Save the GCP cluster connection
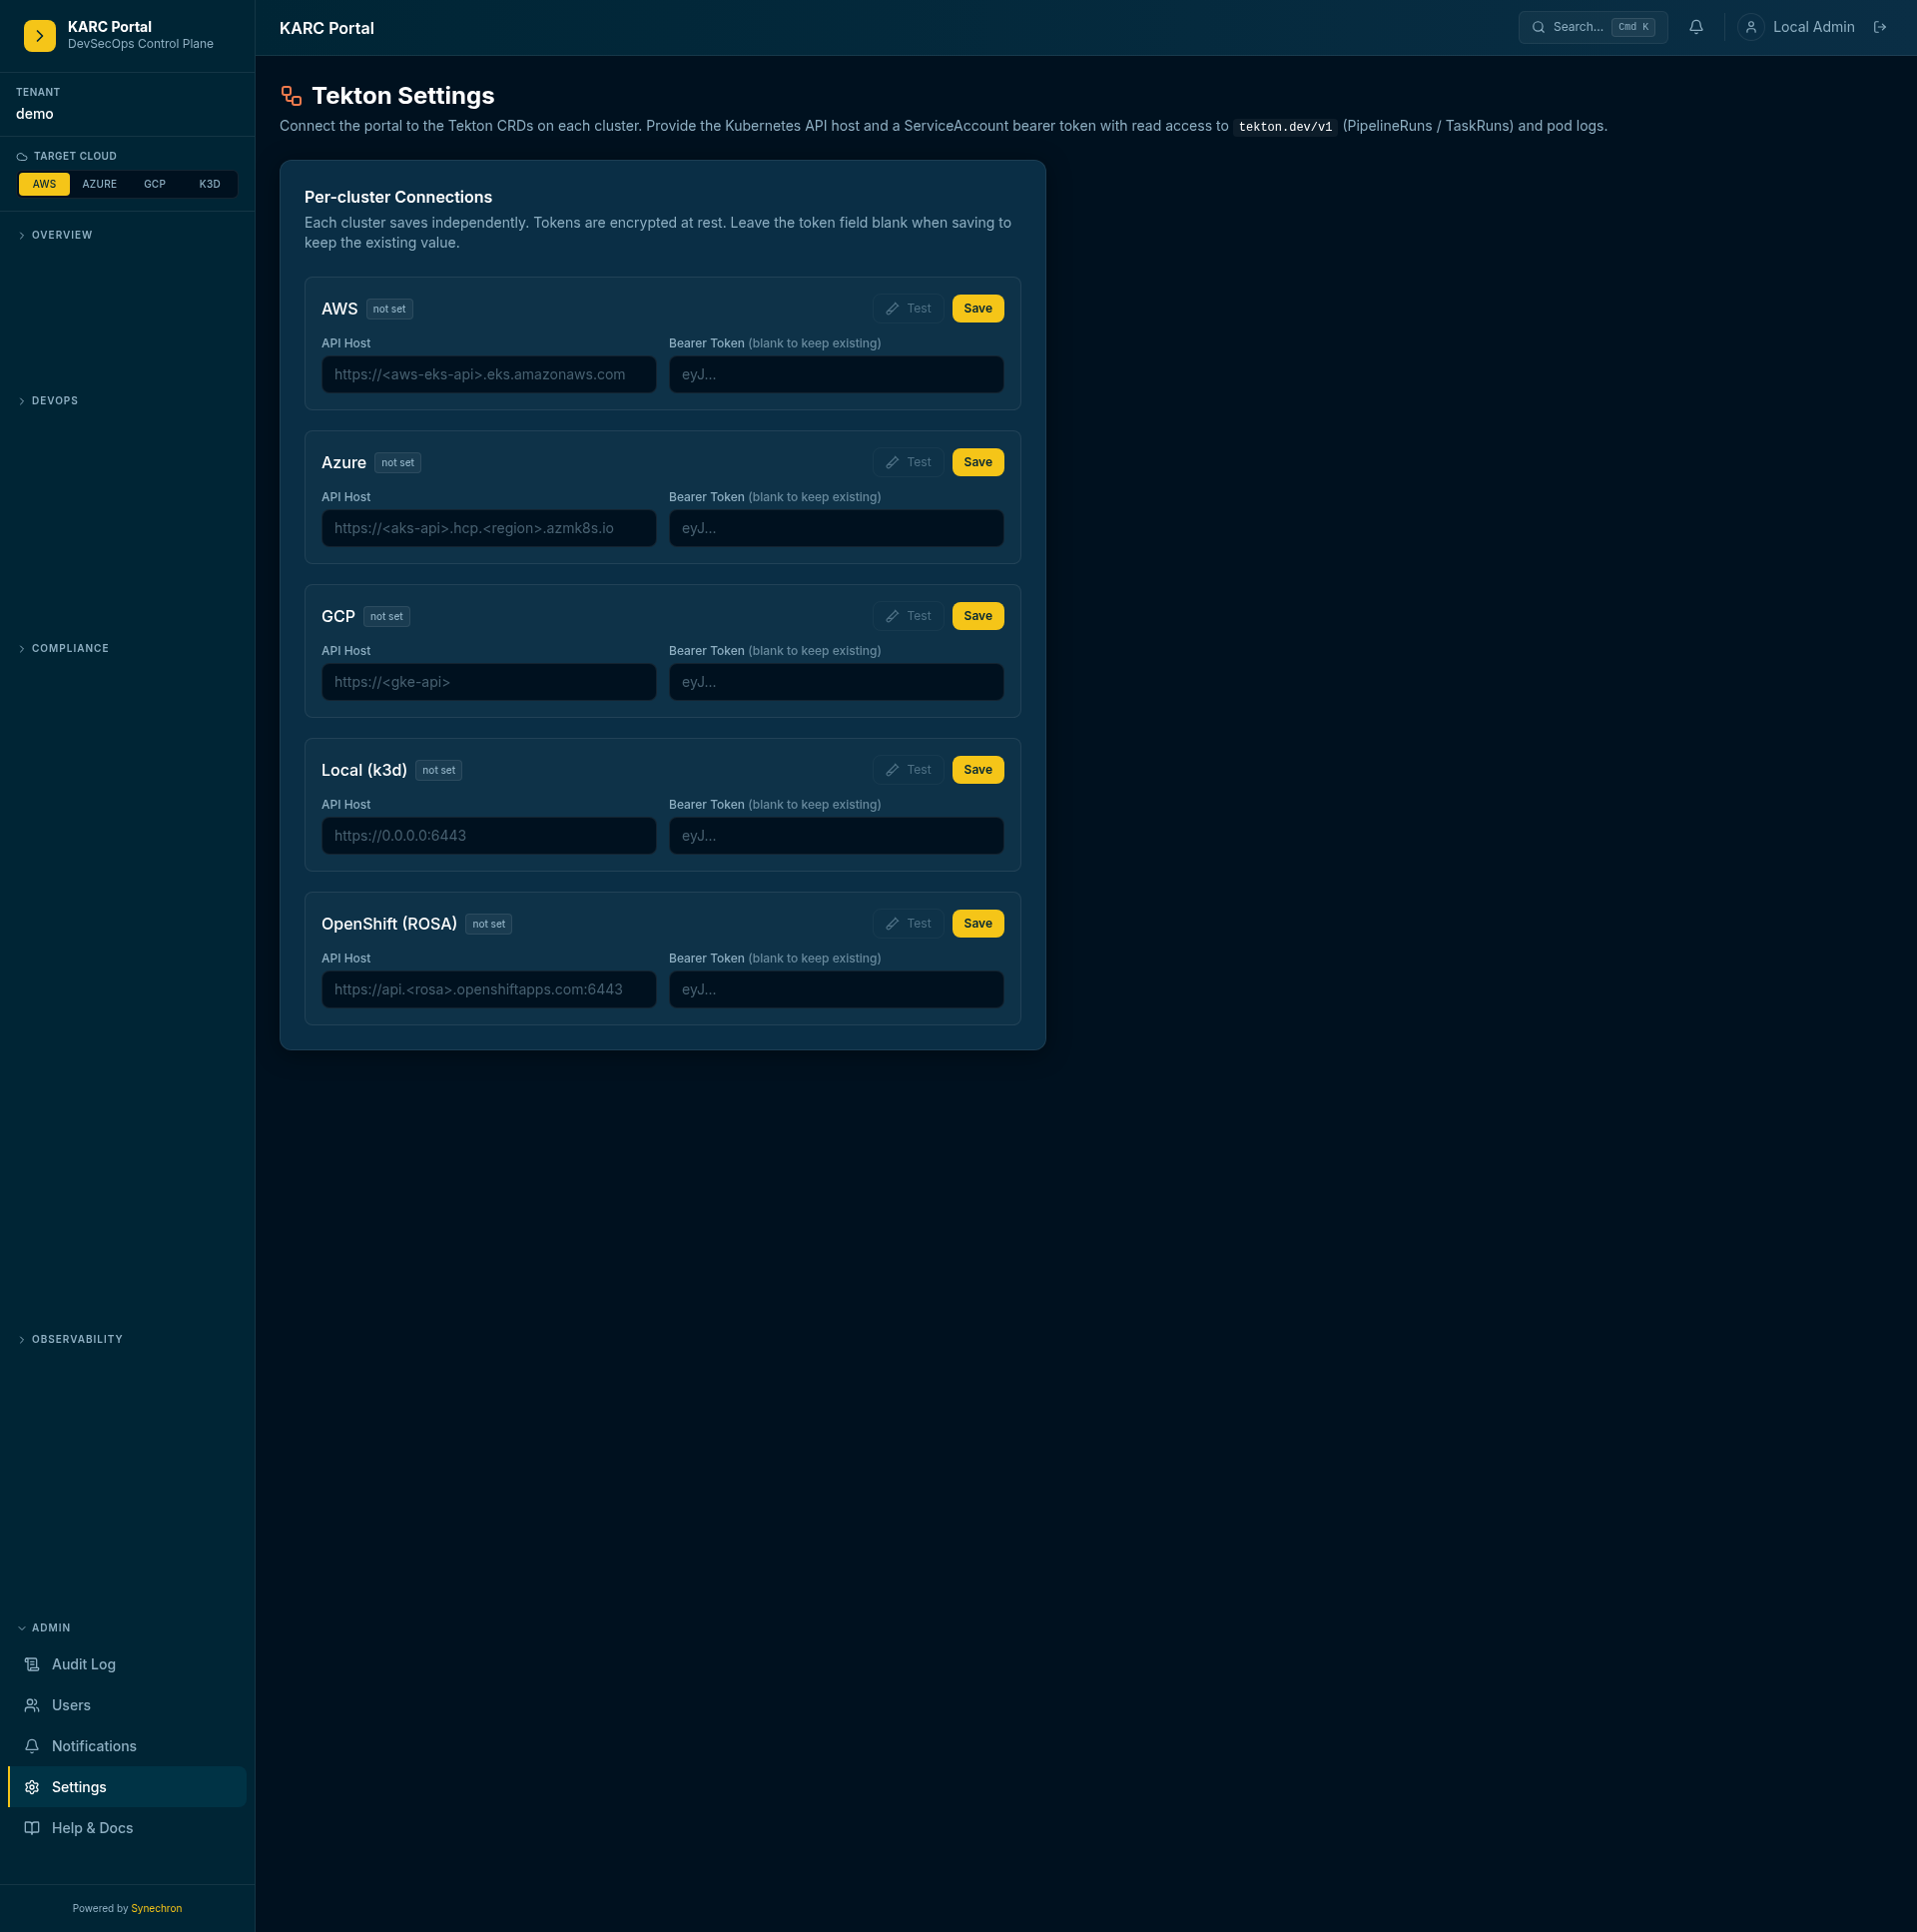This screenshot has height=1932, width=1917. pos(977,616)
